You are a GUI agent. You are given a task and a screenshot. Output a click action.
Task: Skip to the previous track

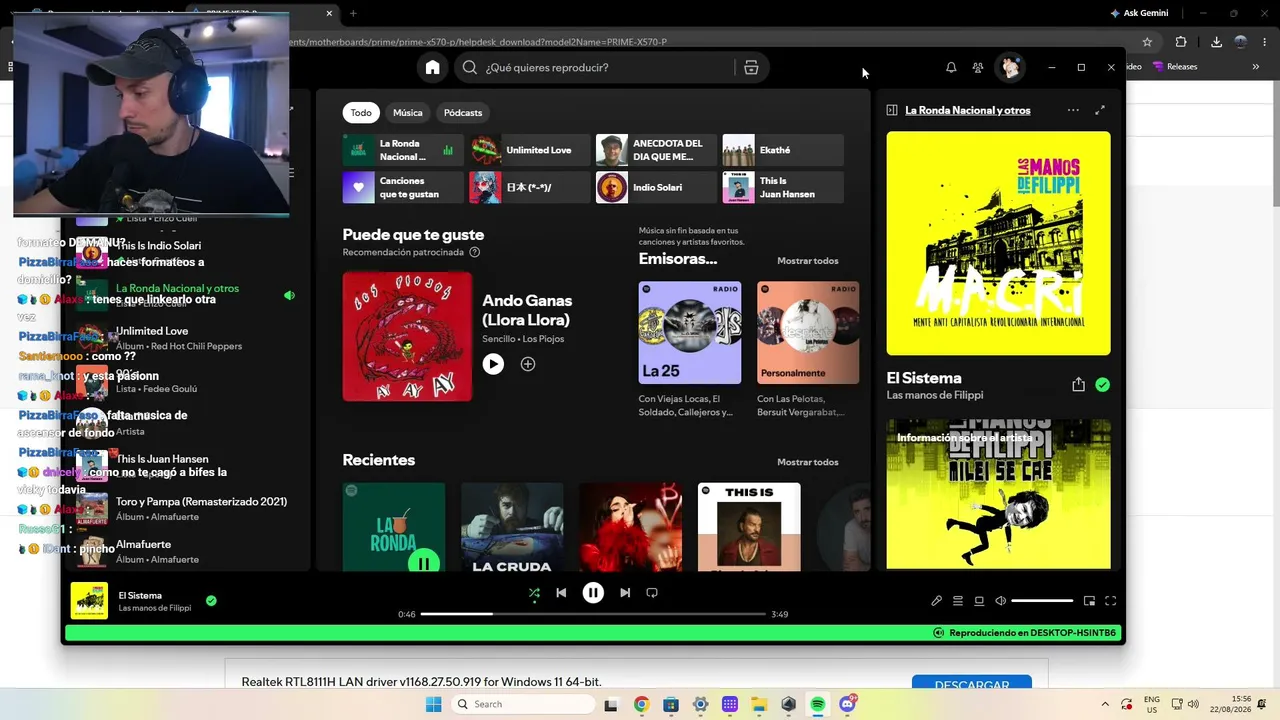561,593
